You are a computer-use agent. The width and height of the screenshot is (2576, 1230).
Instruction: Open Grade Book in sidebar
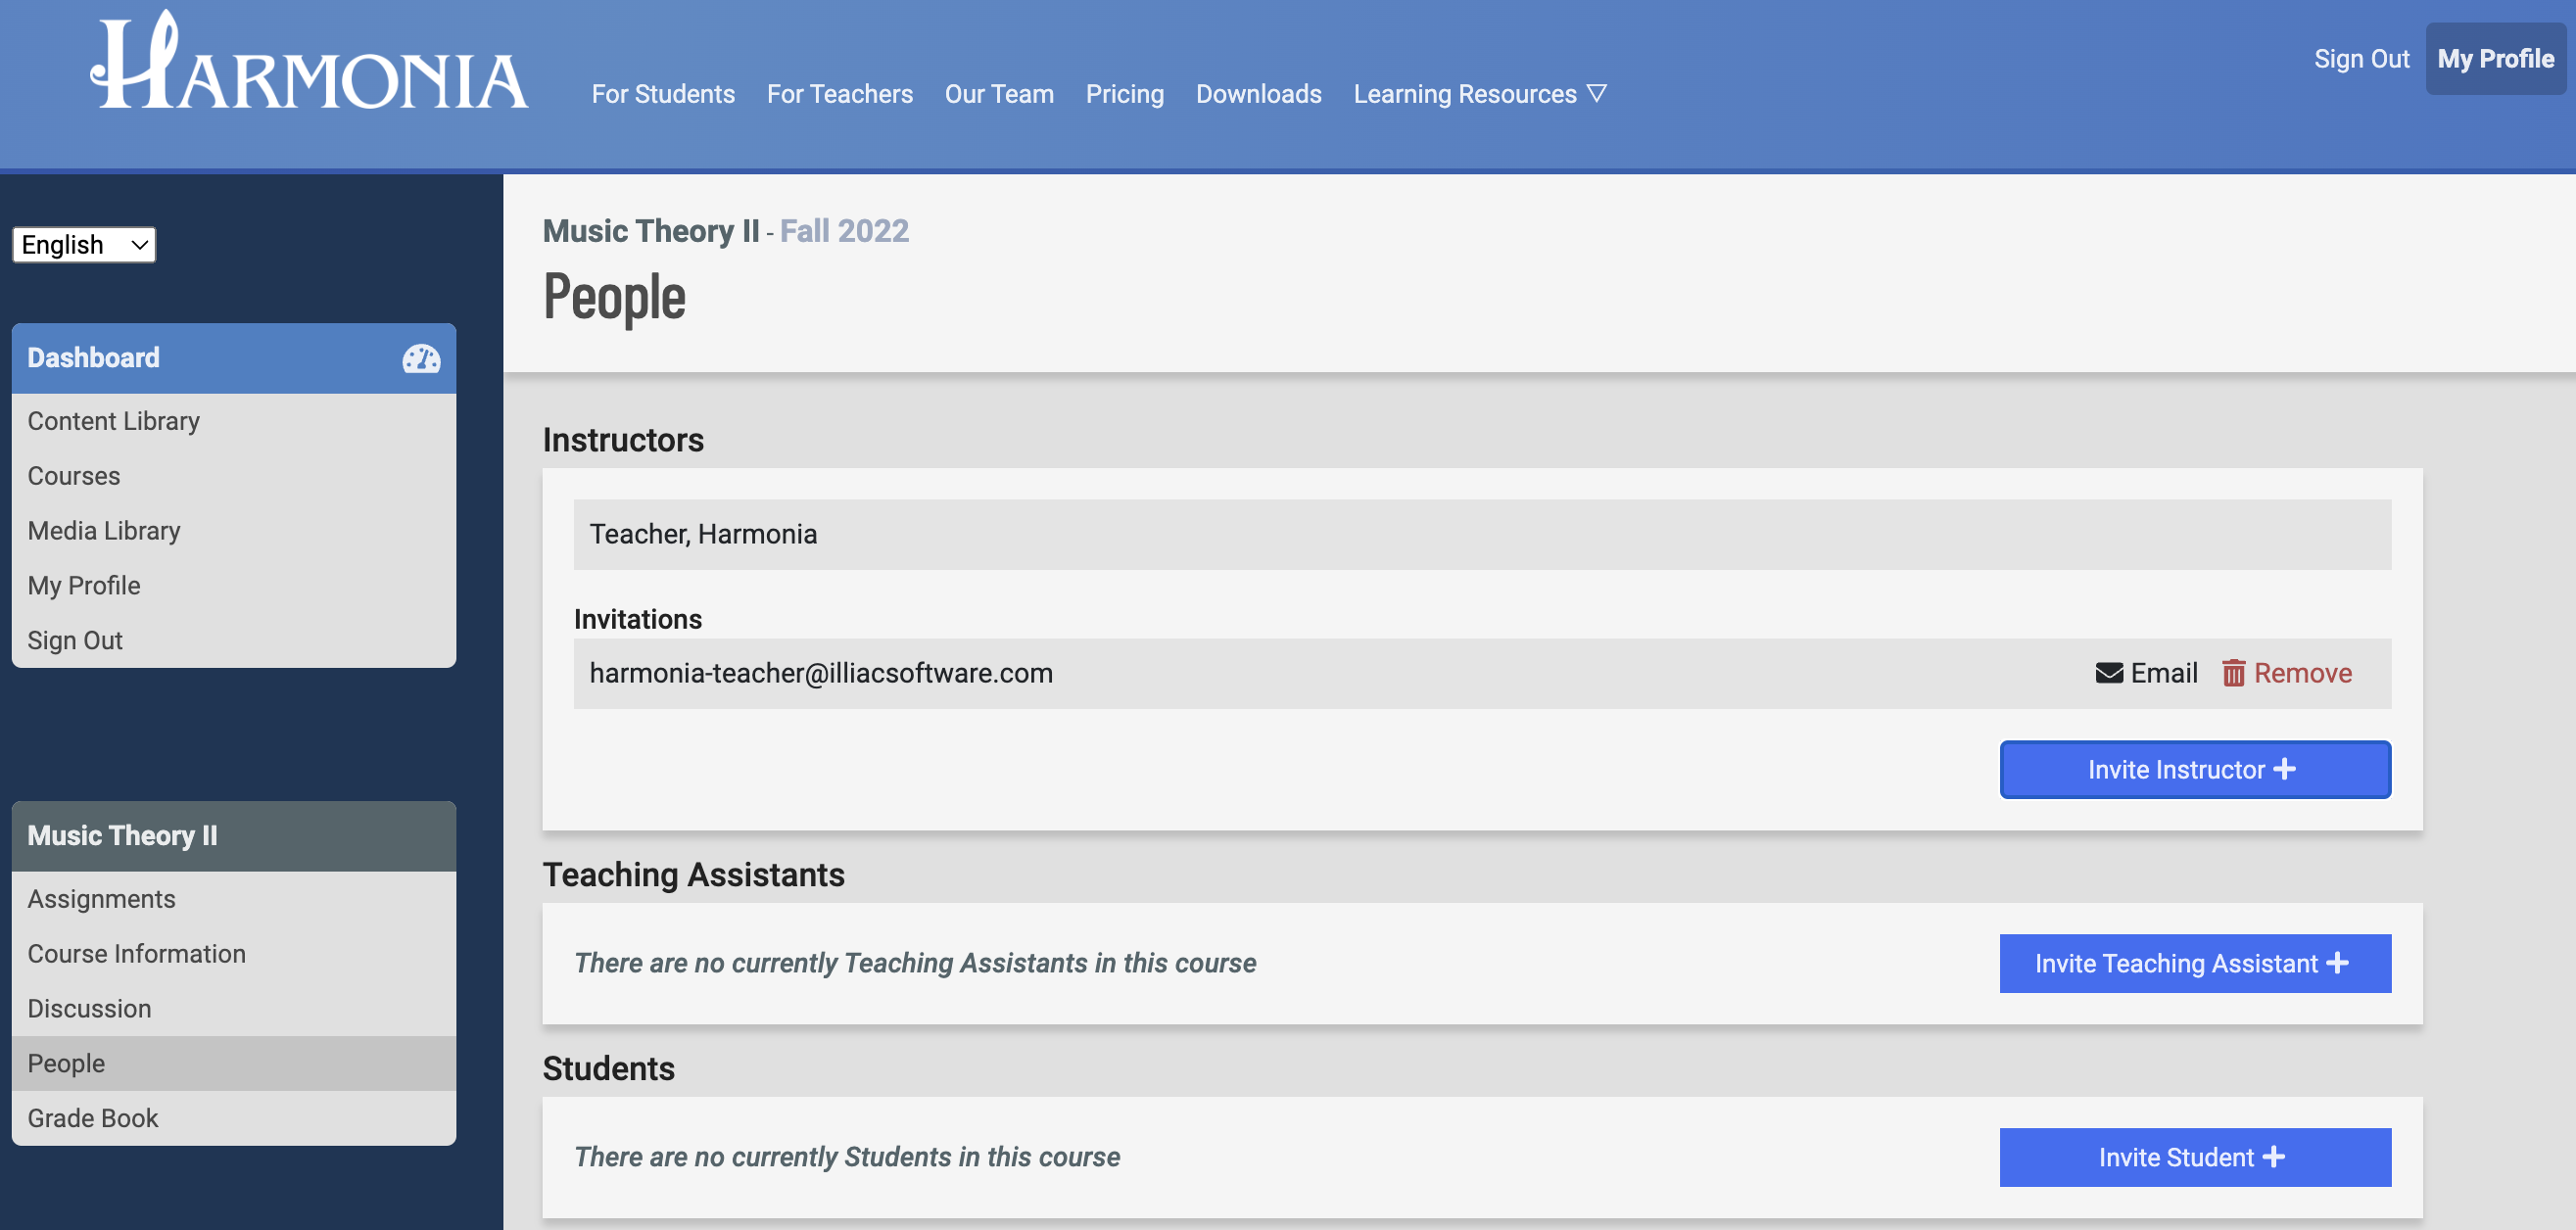(234, 1118)
